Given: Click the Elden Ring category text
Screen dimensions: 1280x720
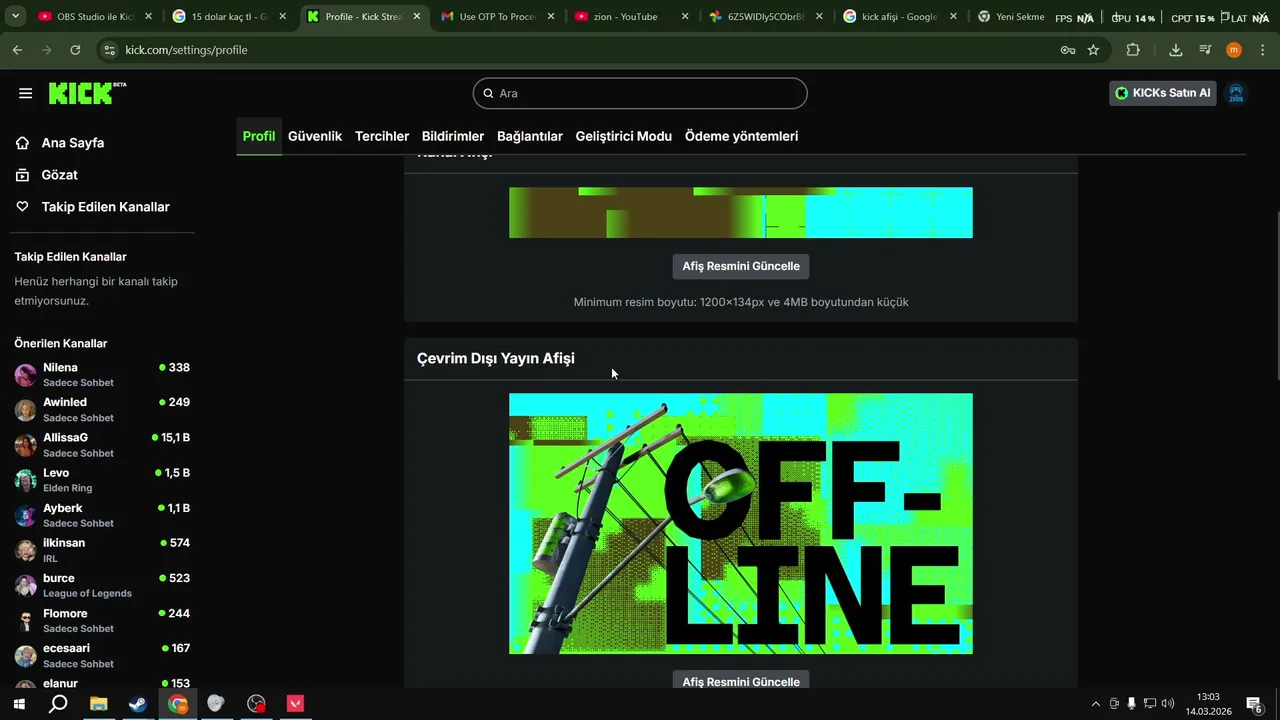Looking at the screenshot, I should [x=67, y=488].
